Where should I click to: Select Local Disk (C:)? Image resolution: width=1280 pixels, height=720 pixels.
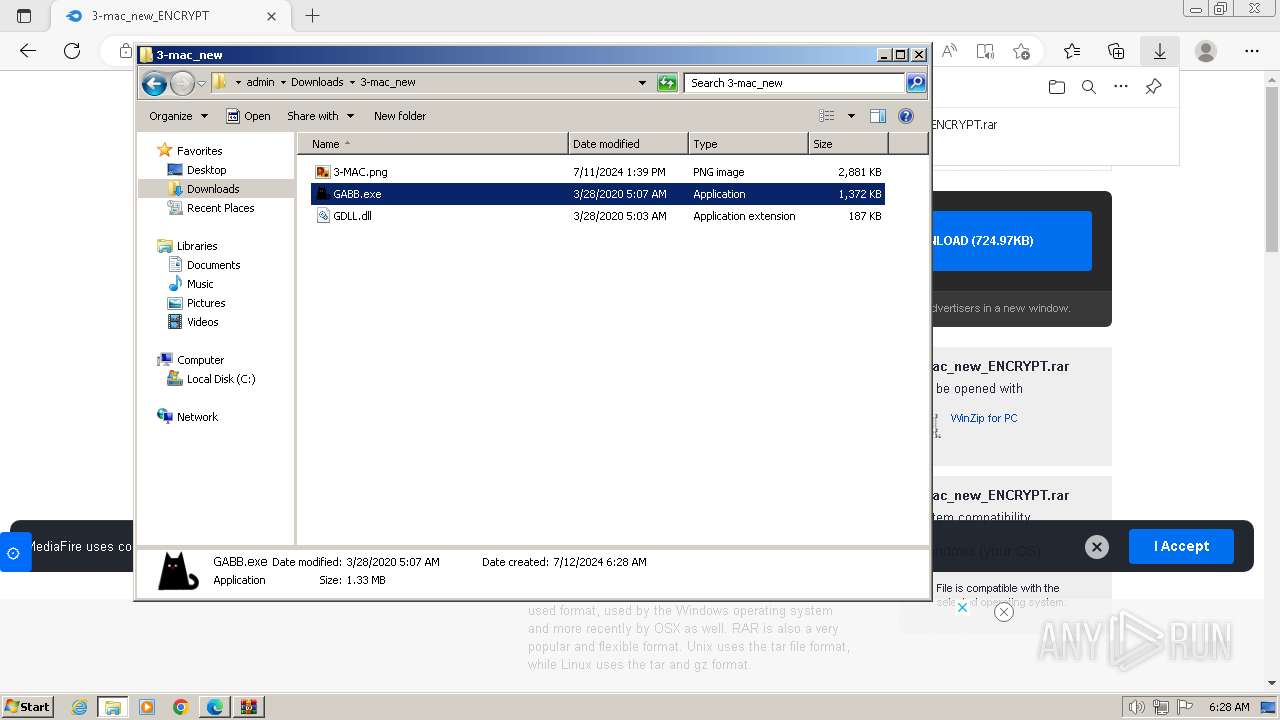(220, 379)
